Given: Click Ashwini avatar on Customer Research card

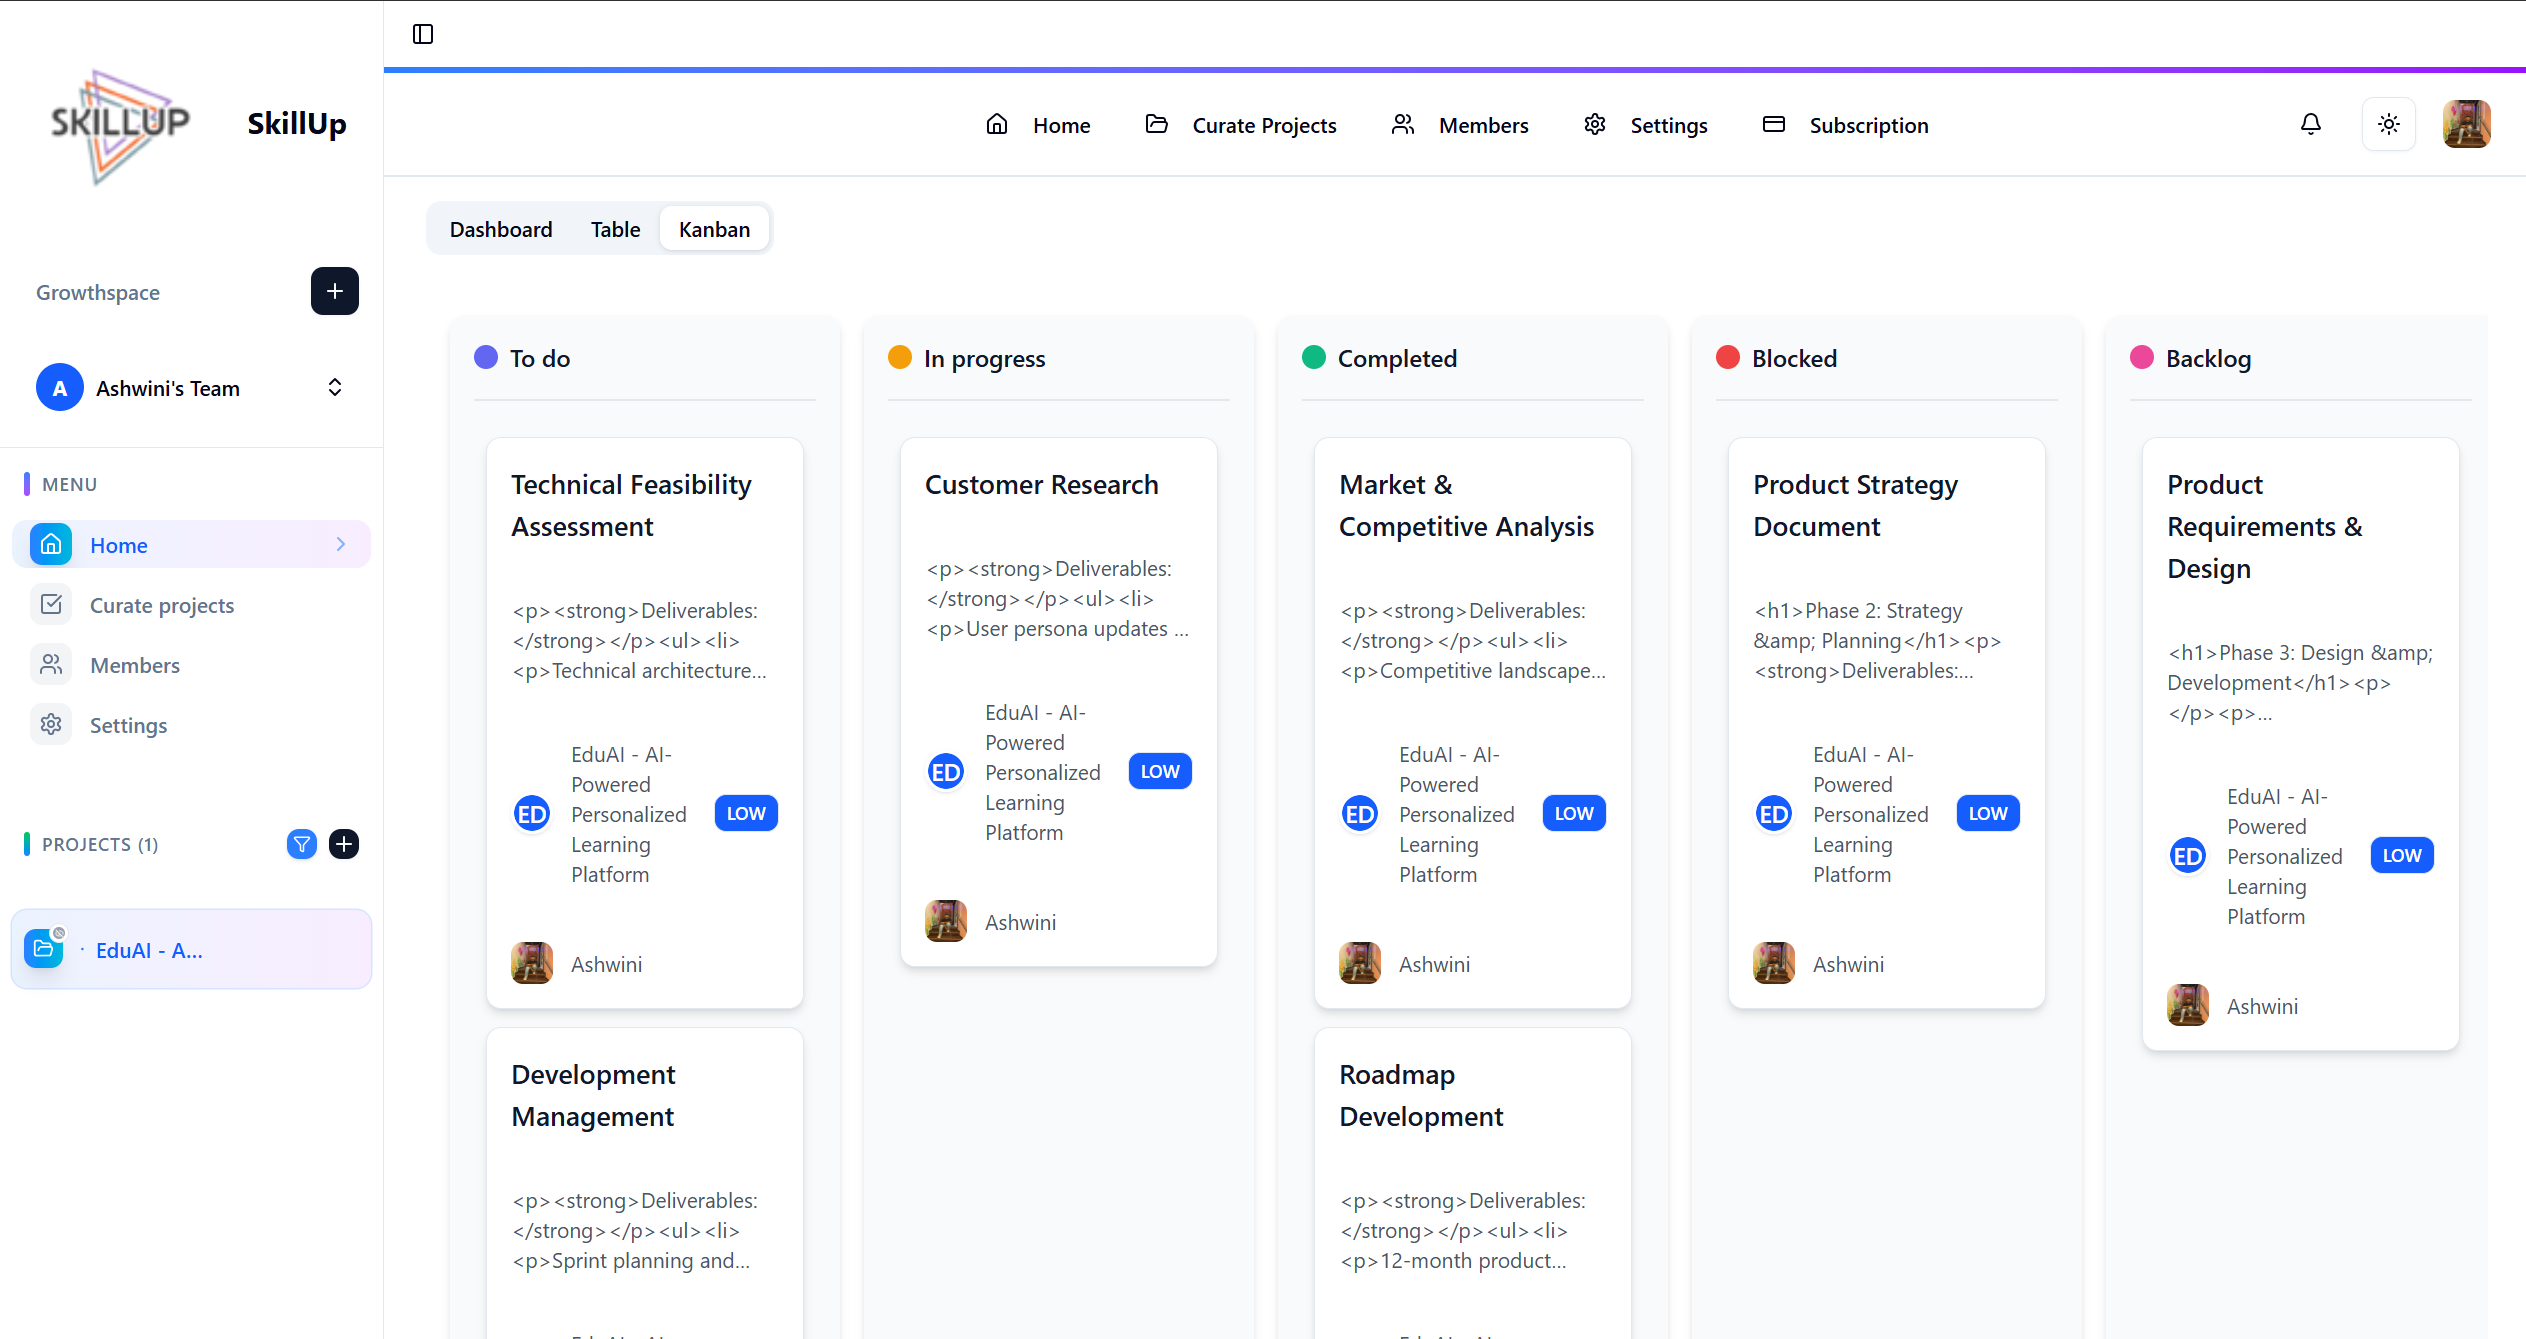Looking at the screenshot, I should 945,921.
